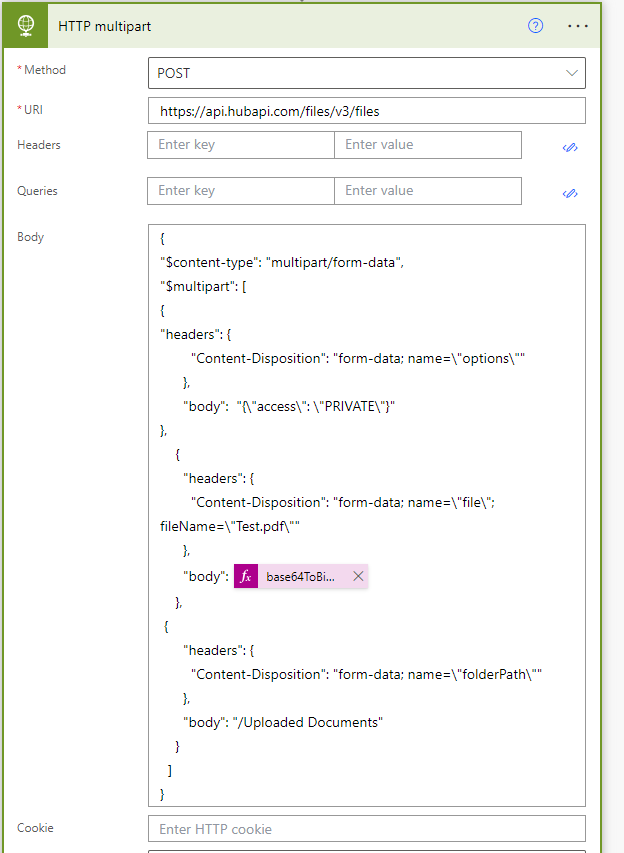Switch Headers to text mode via pencil icon
This screenshot has height=853, width=624.
click(x=570, y=146)
